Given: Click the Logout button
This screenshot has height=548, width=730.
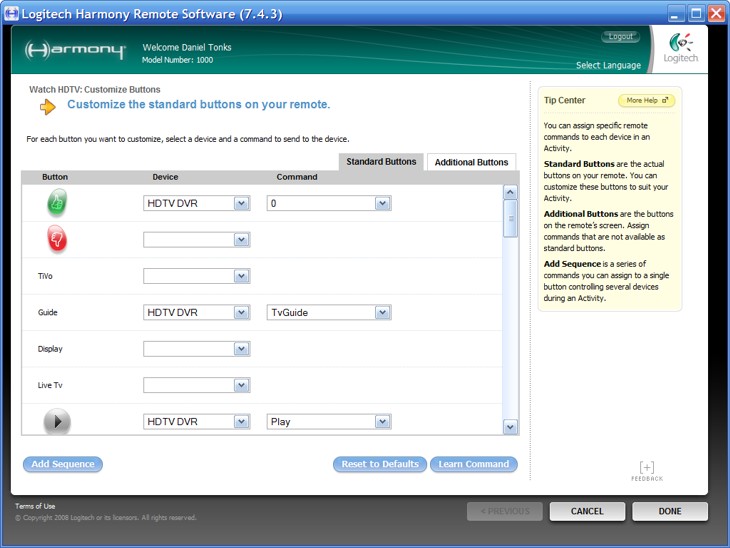Looking at the screenshot, I should pos(621,36).
